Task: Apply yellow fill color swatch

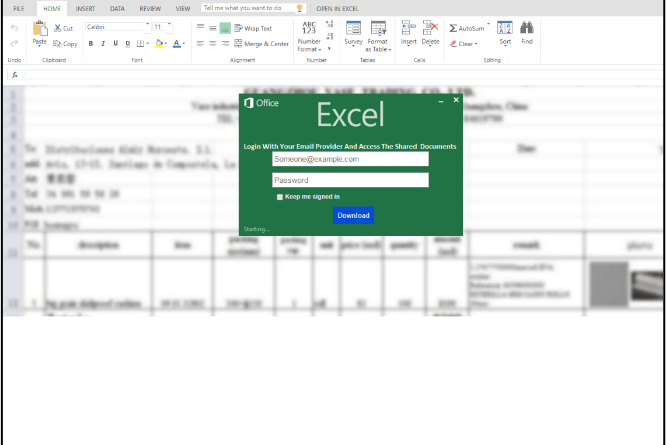Action: (x=159, y=43)
